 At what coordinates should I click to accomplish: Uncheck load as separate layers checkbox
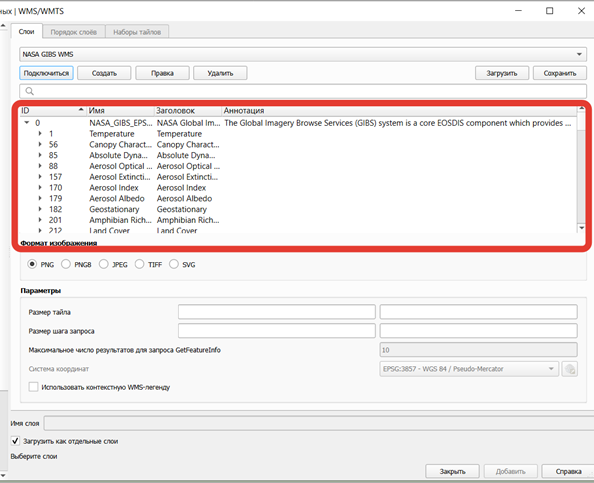[x=15, y=441]
